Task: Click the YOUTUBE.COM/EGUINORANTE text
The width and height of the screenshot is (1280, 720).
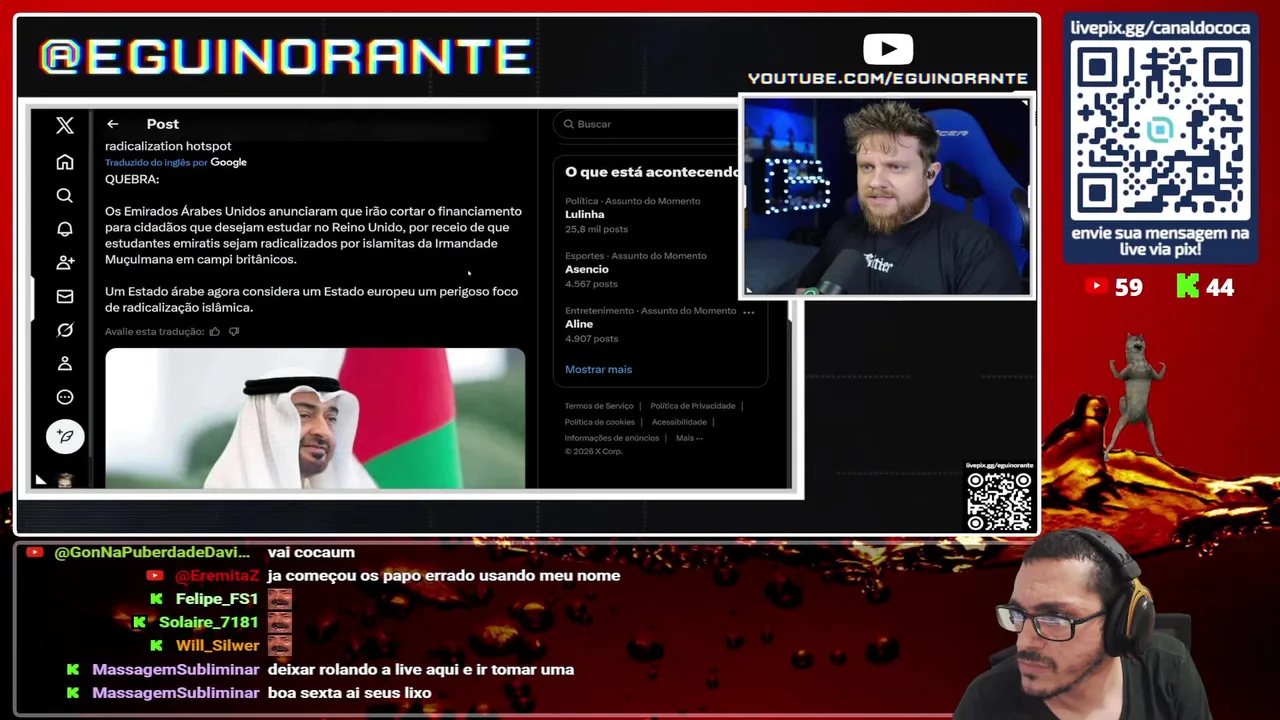Action: point(888,78)
